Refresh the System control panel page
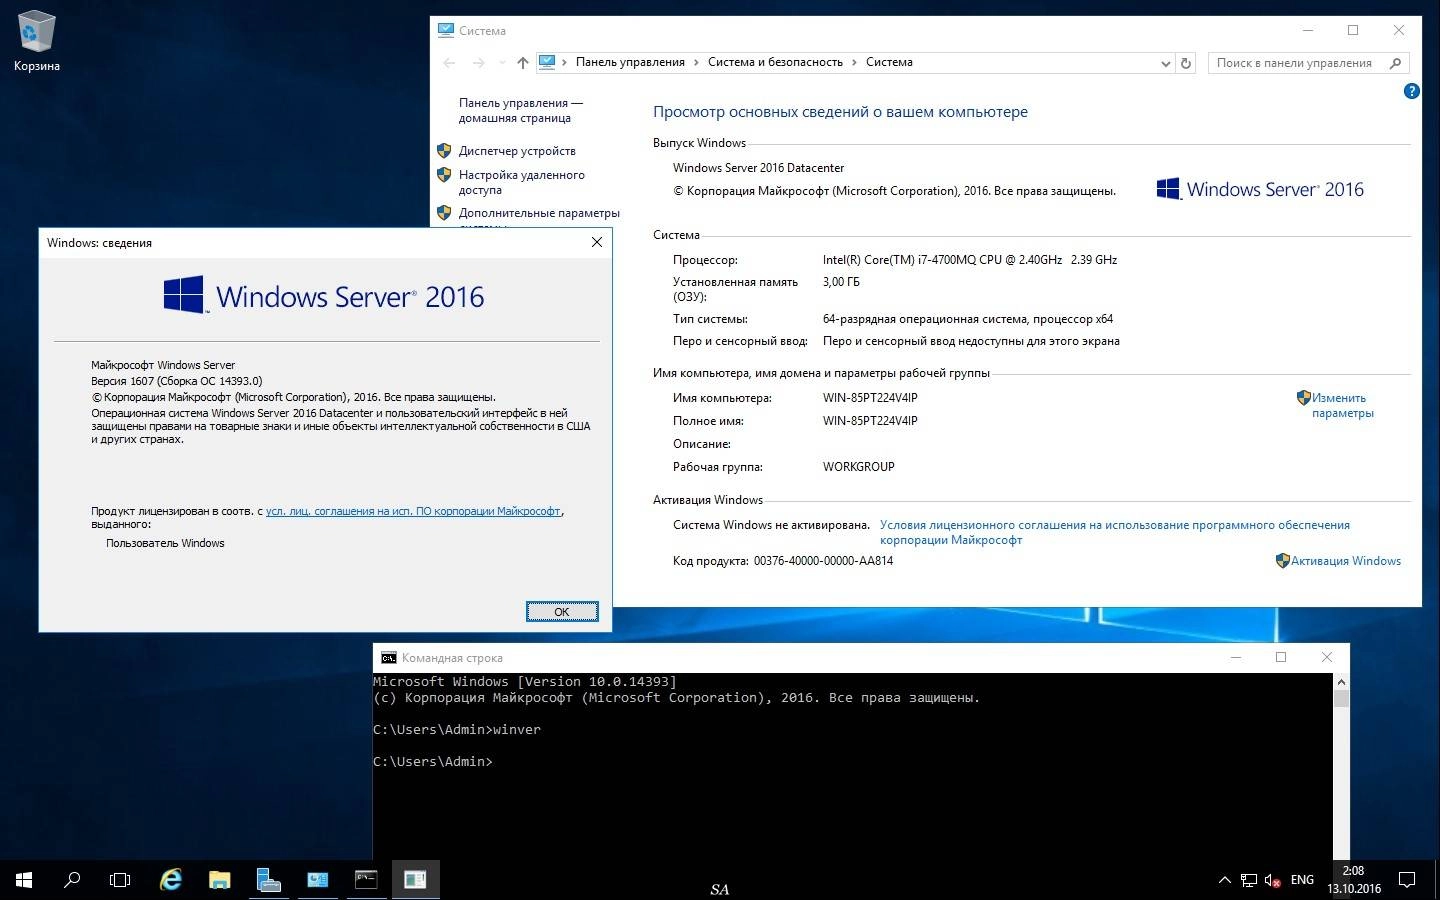The width and height of the screenshot is (1440, 900). click(1186, 63)
